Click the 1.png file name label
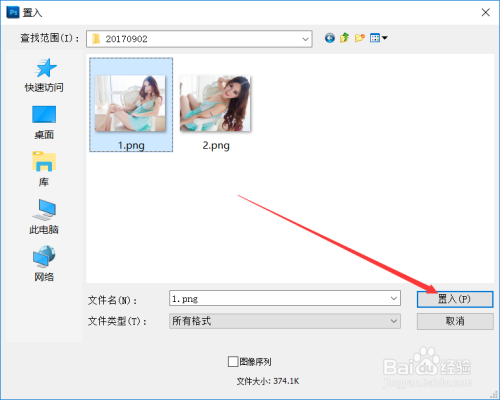Image resolution: width=500 pixels, height=400 pixels. (x=131, y=146)
